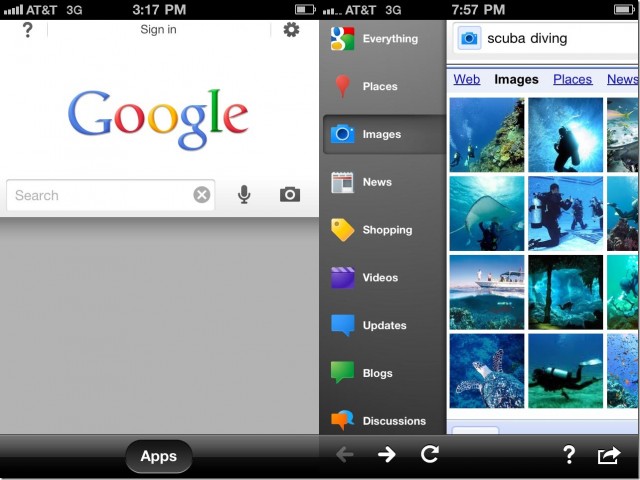
Task: Open help in bottom toolbar
Action: pyautogui.click(x=569, y=454)
